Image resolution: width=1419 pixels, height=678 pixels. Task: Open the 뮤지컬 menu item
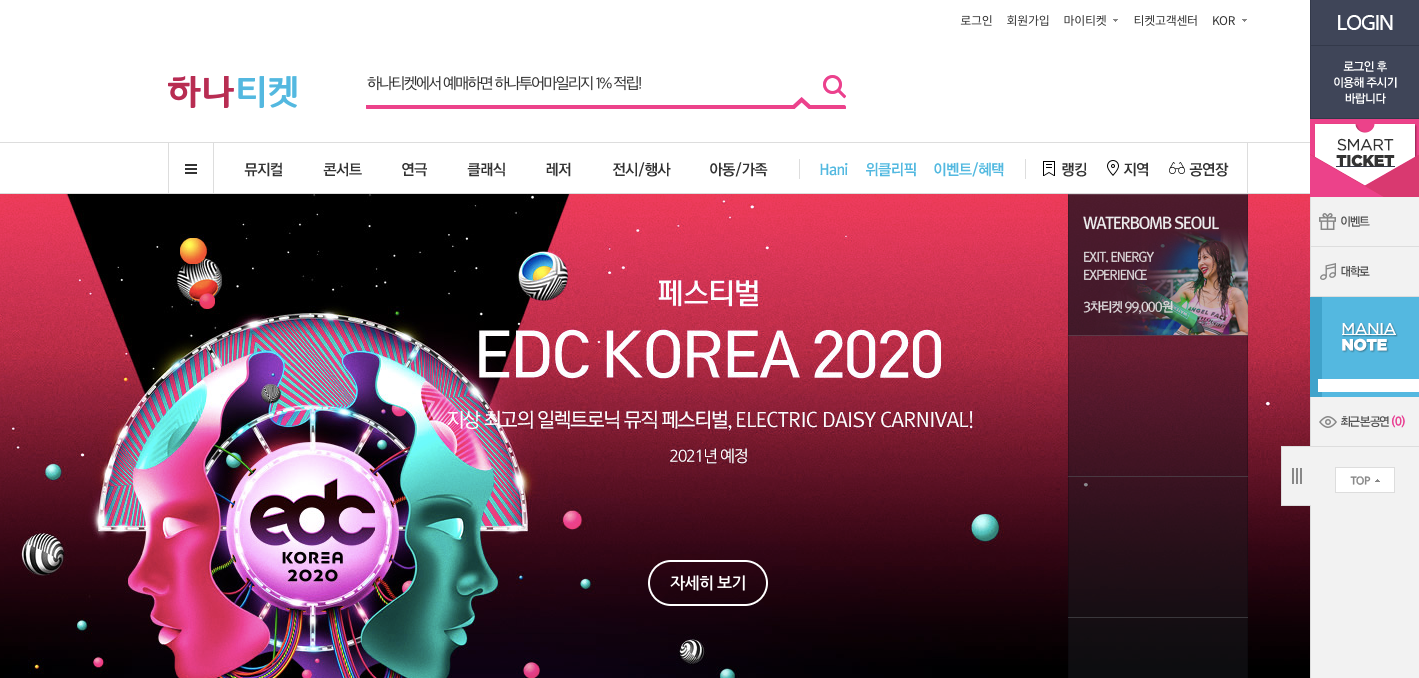click(263, 169)
